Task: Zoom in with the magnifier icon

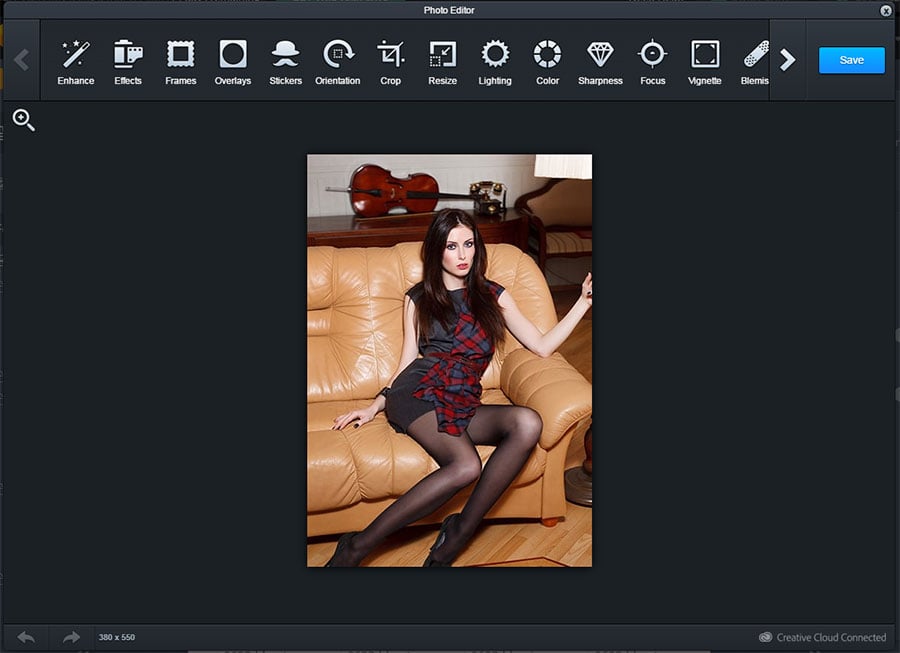Action: 24,121
